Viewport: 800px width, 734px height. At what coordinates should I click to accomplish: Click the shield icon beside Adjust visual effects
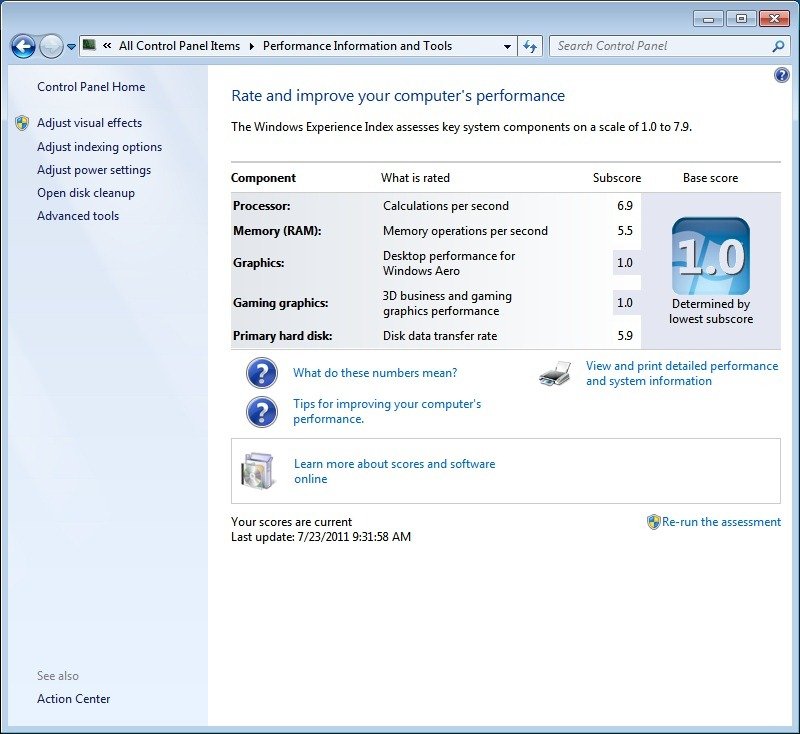[x=22, y=123]
